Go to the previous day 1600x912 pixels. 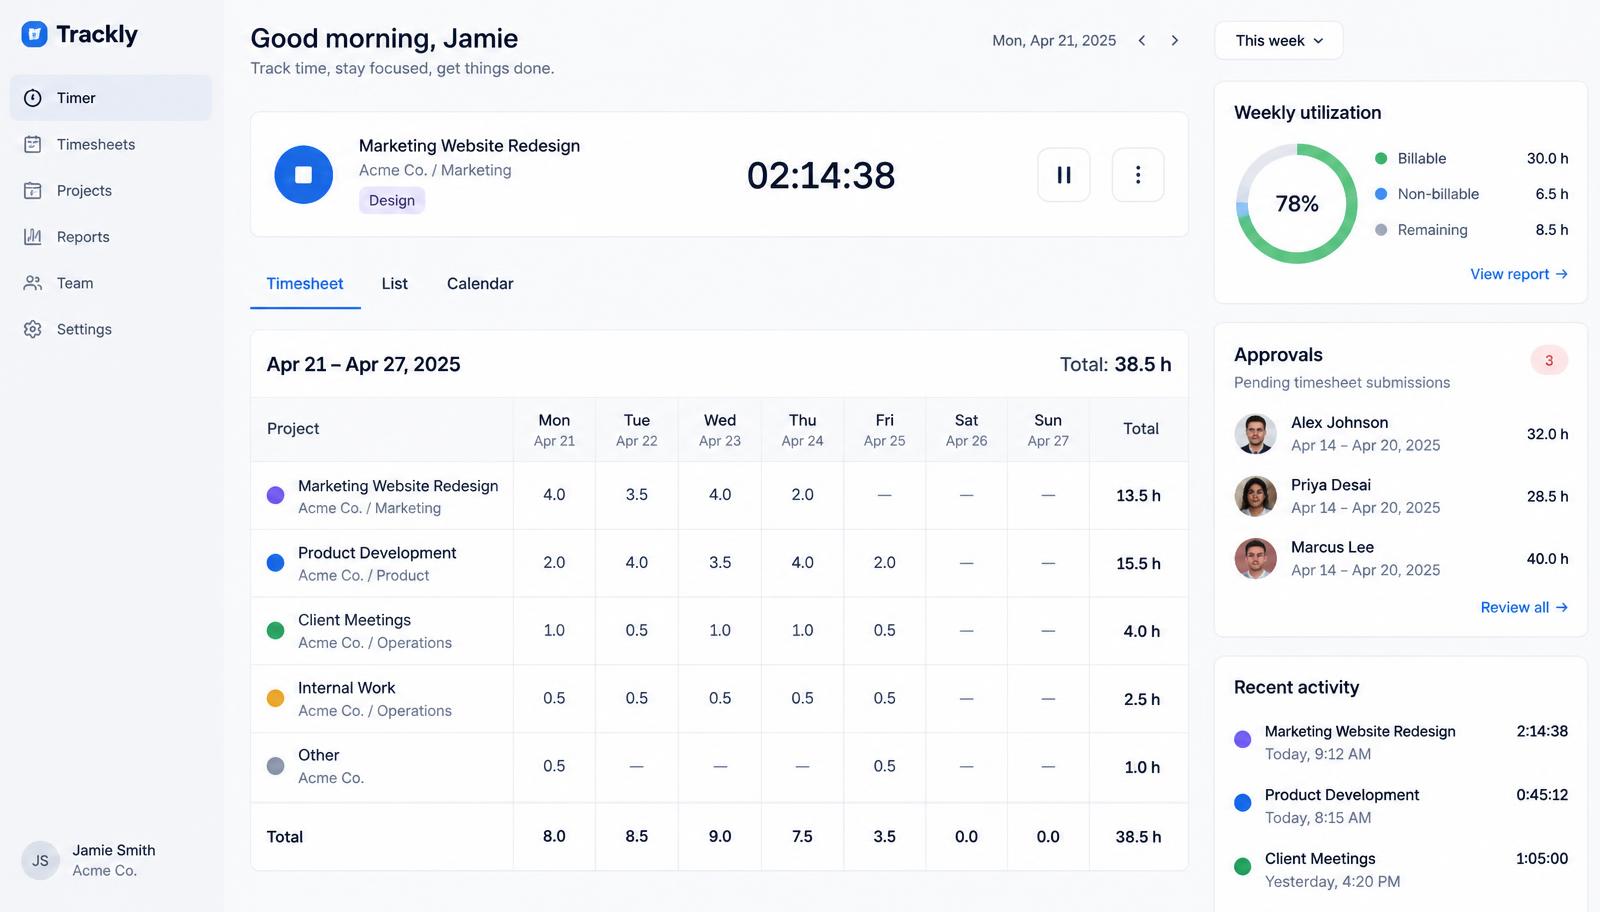1142,40
